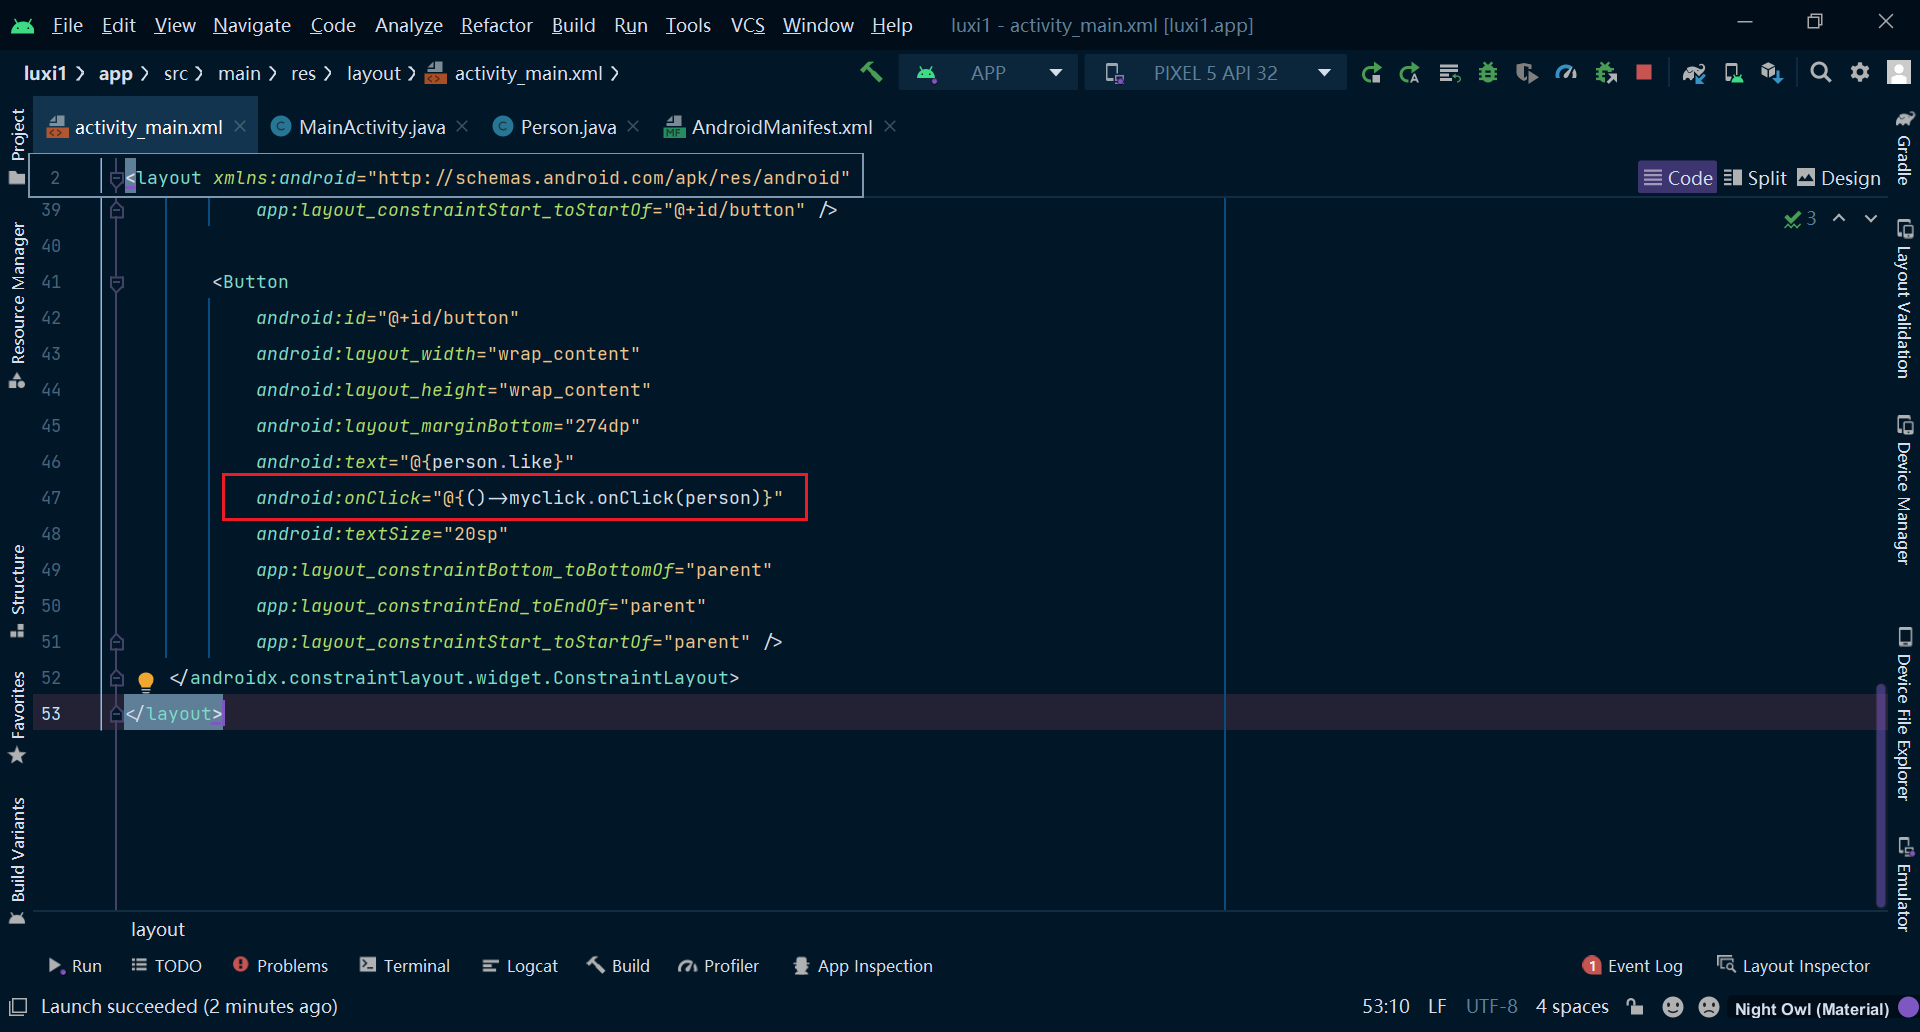Open the PIXEL 5 API 32 device dropdown
Viewport: 1920px width, 1032px height.
pos(1215,73)
